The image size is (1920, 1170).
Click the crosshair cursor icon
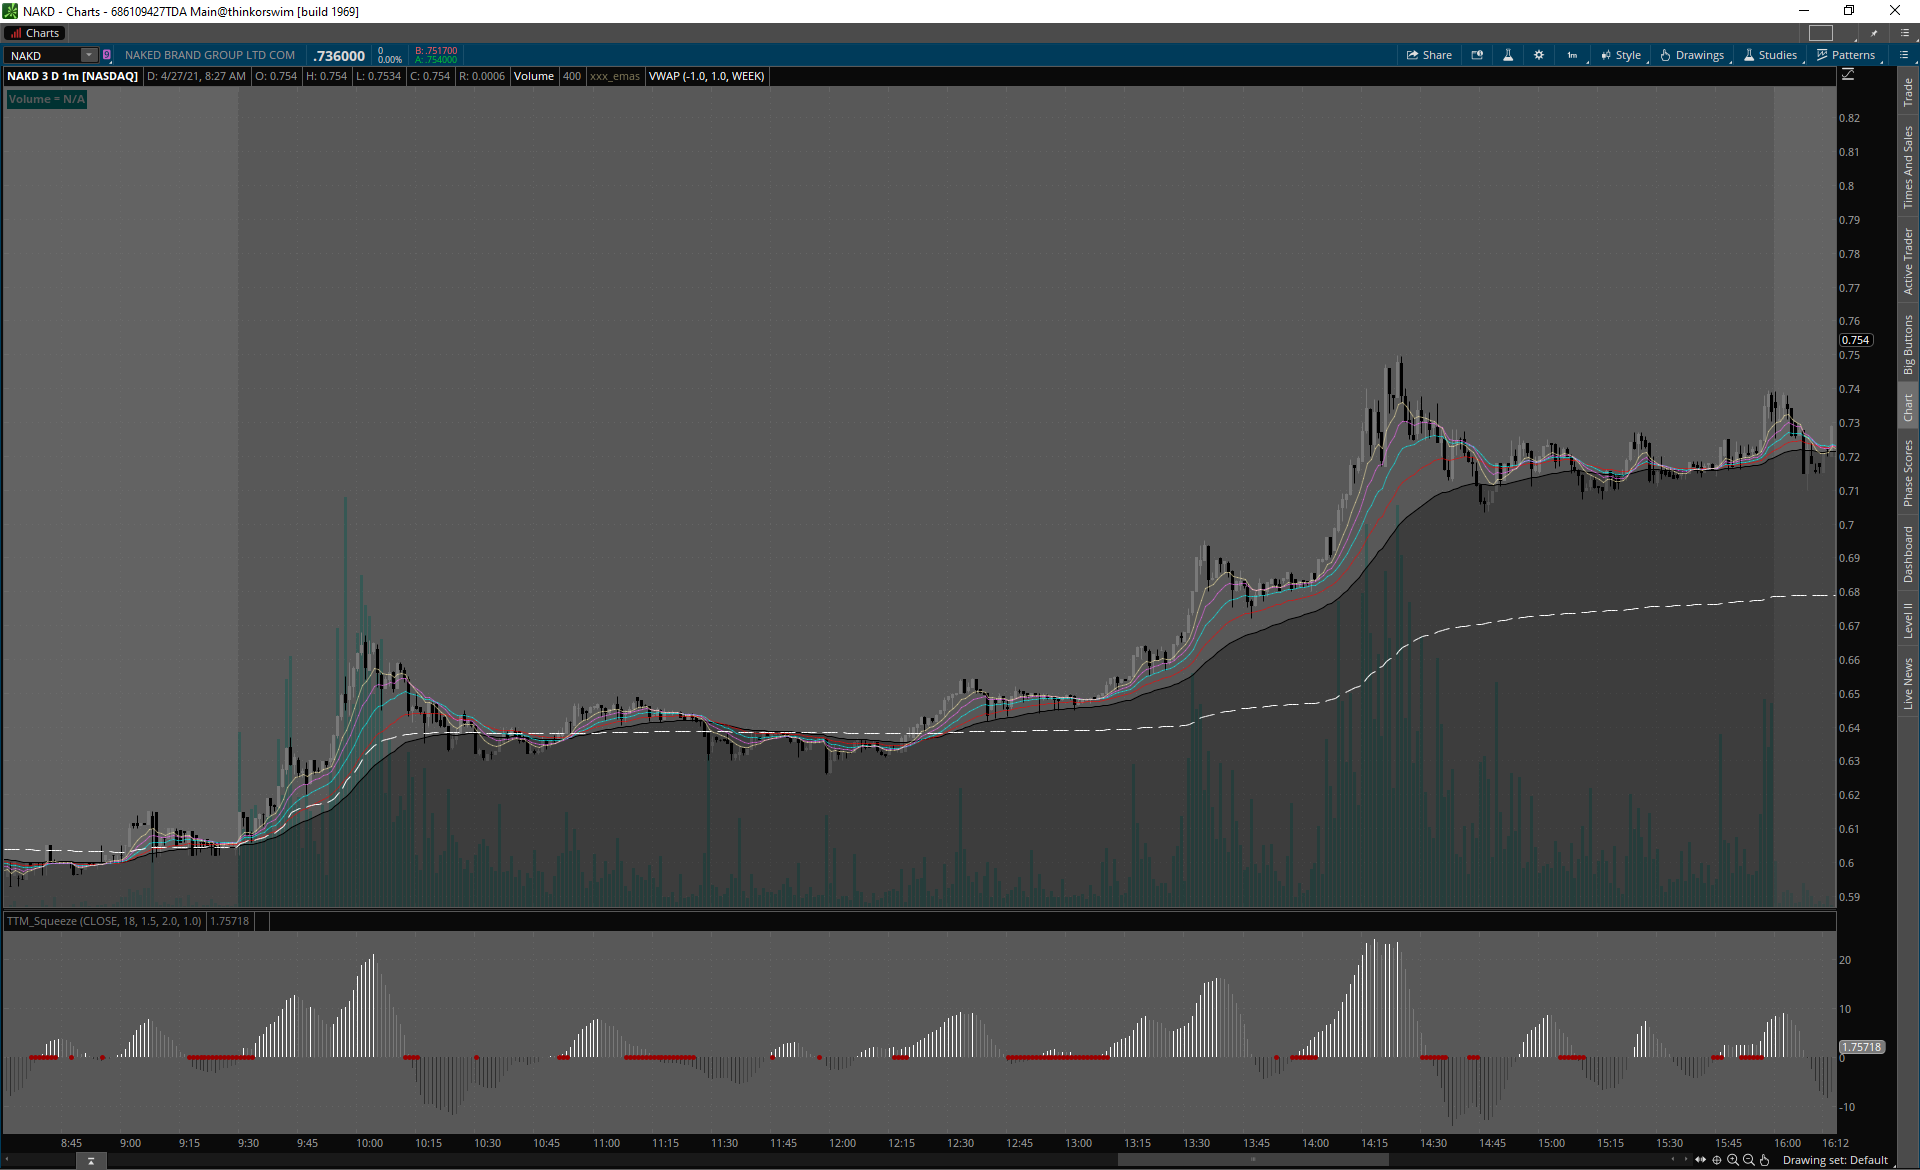point(1717,1160)
